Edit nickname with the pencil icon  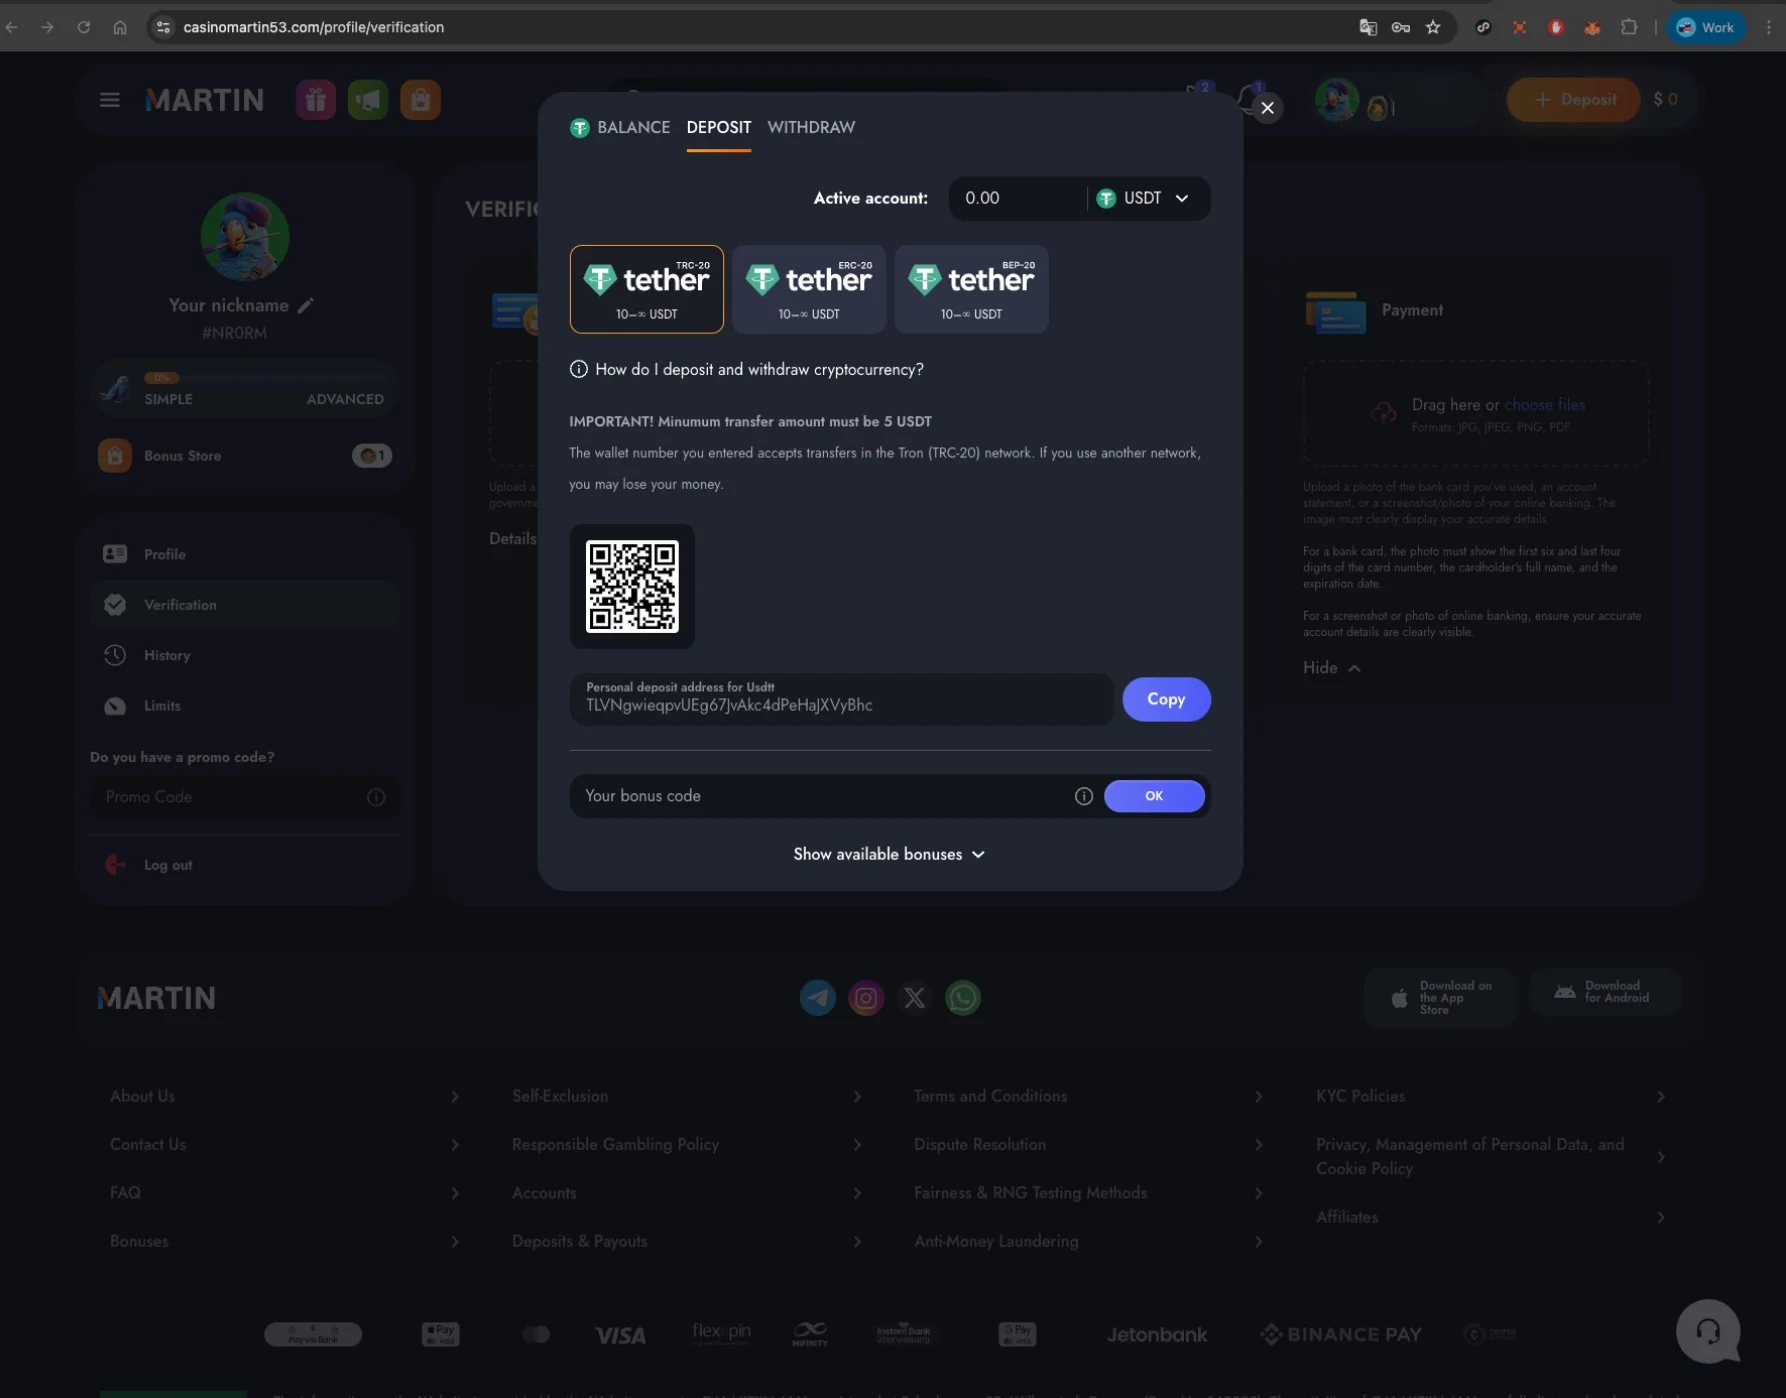(306, 305)
